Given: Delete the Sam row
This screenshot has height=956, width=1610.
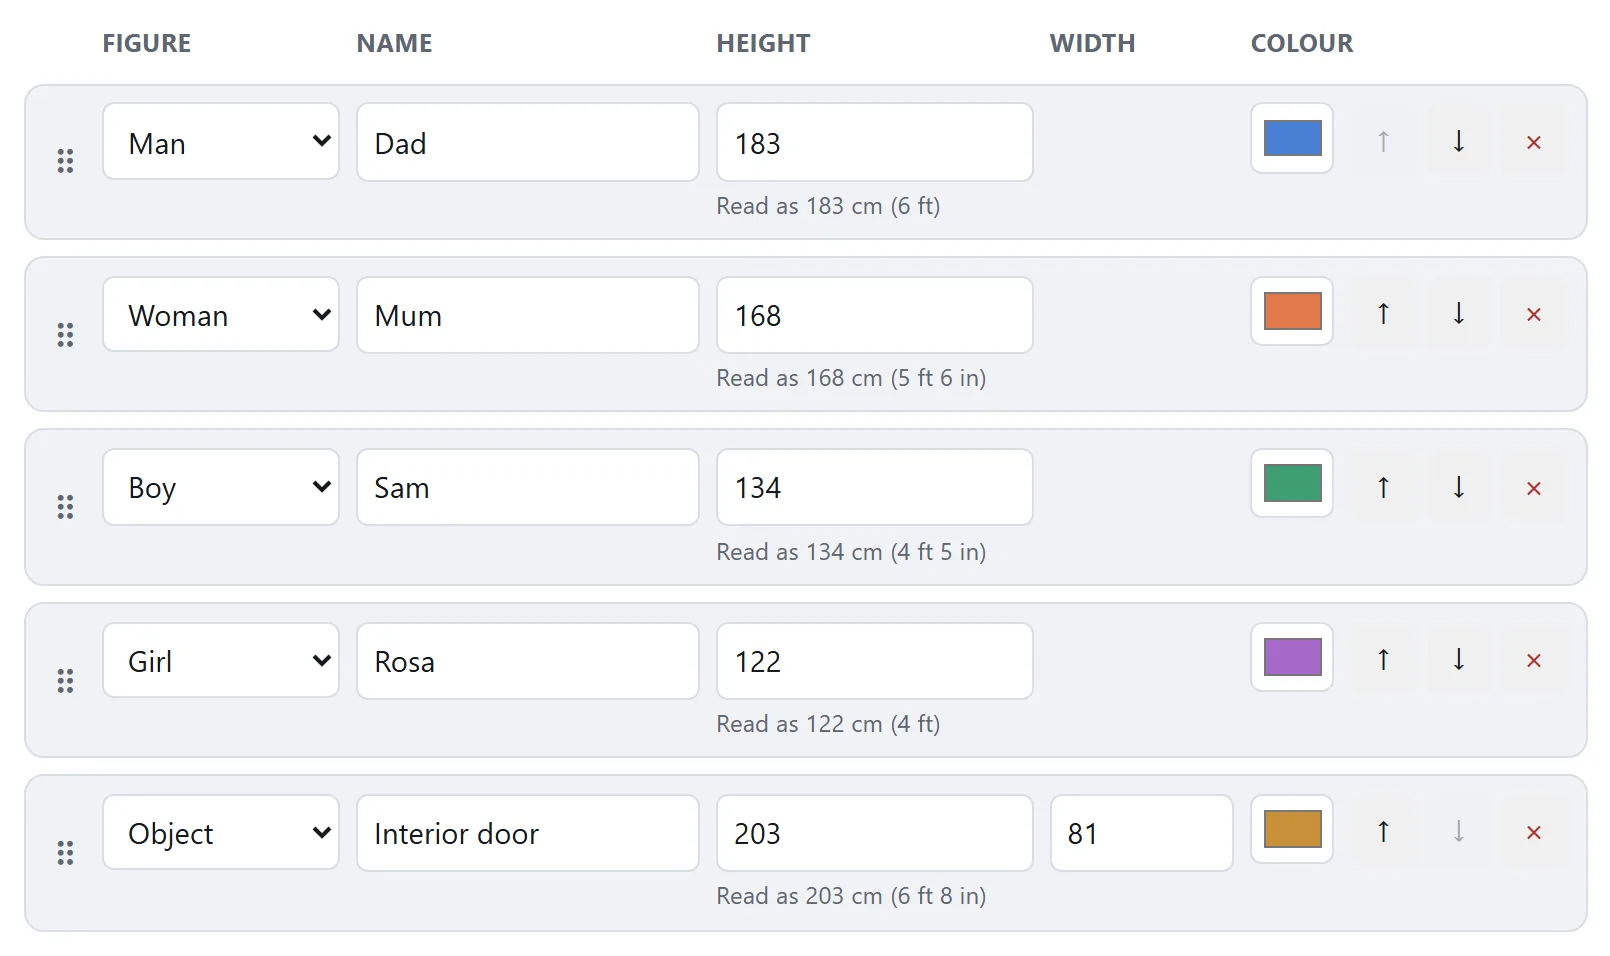Looking at the screenshot, I should [x=1534, y=488].
